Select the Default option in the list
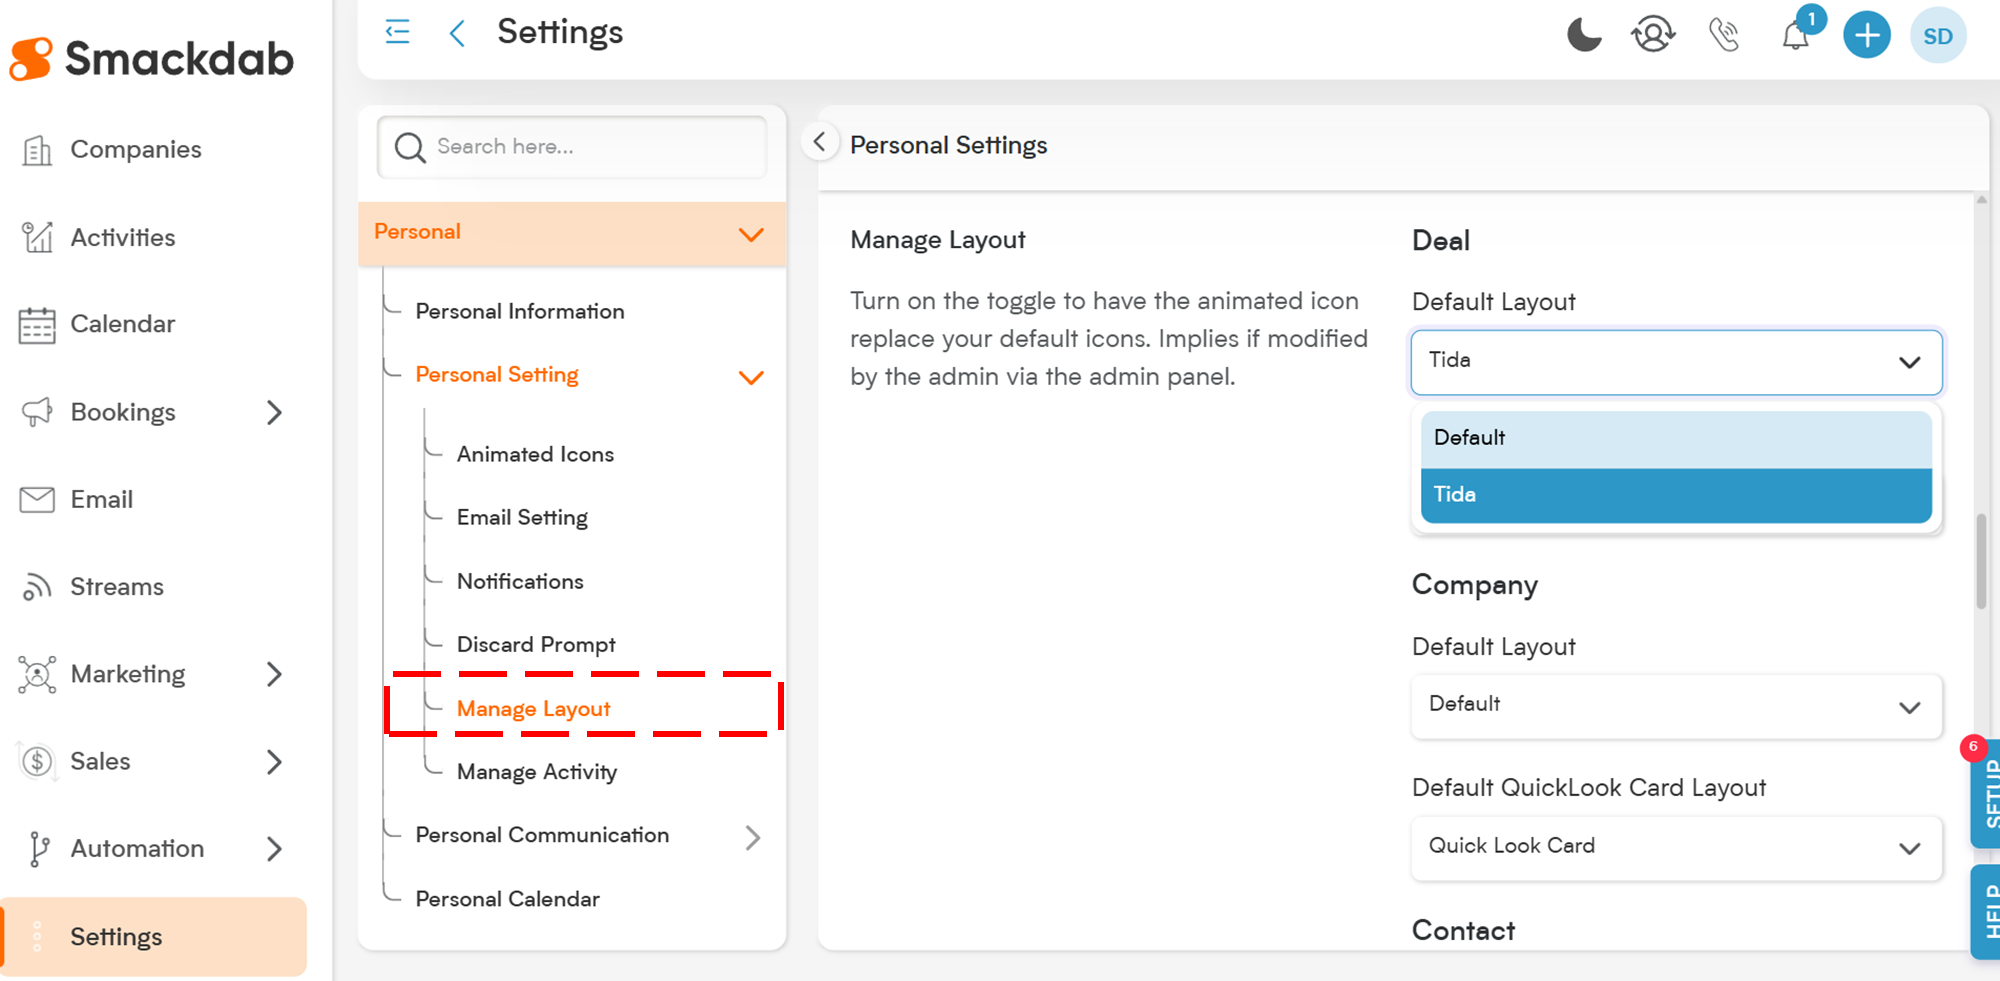Screen dimensions: 2000x981 (x=1675, y=438)
